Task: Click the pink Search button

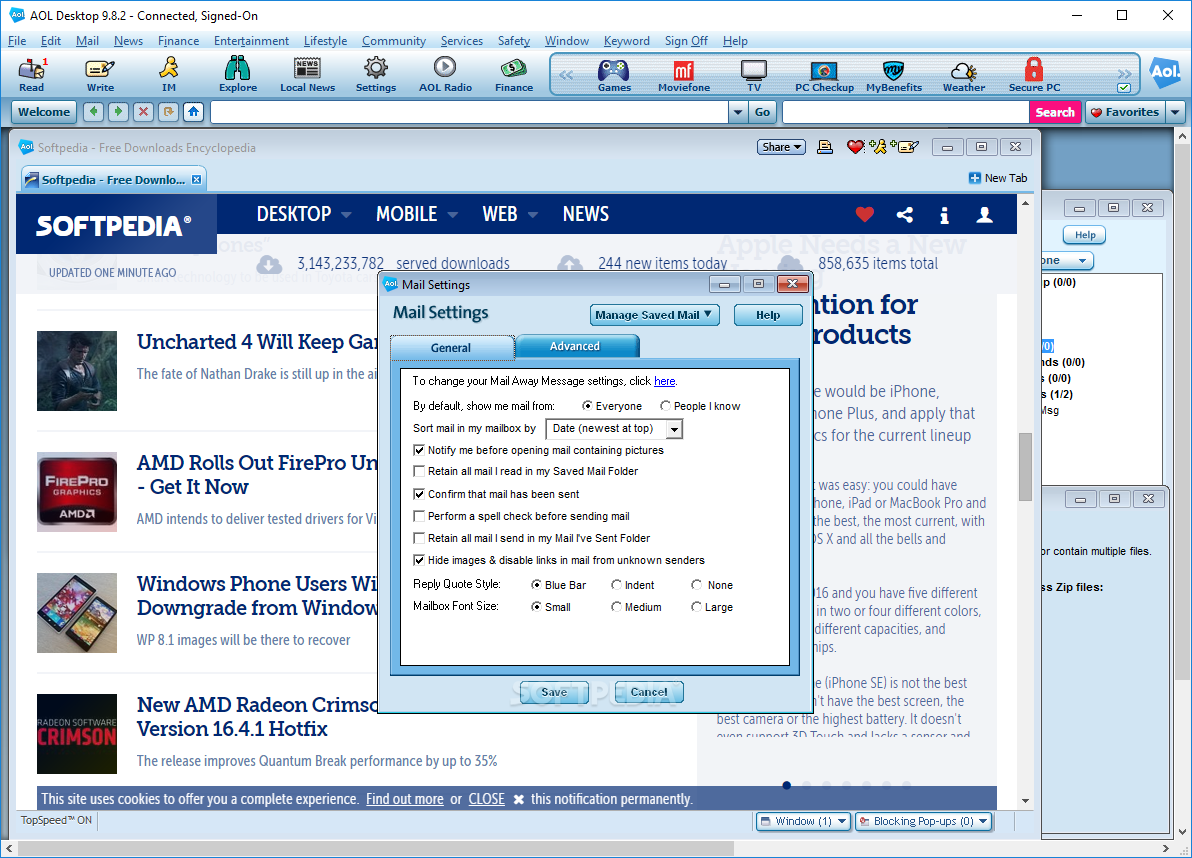Action: (x=1055, y=112)
